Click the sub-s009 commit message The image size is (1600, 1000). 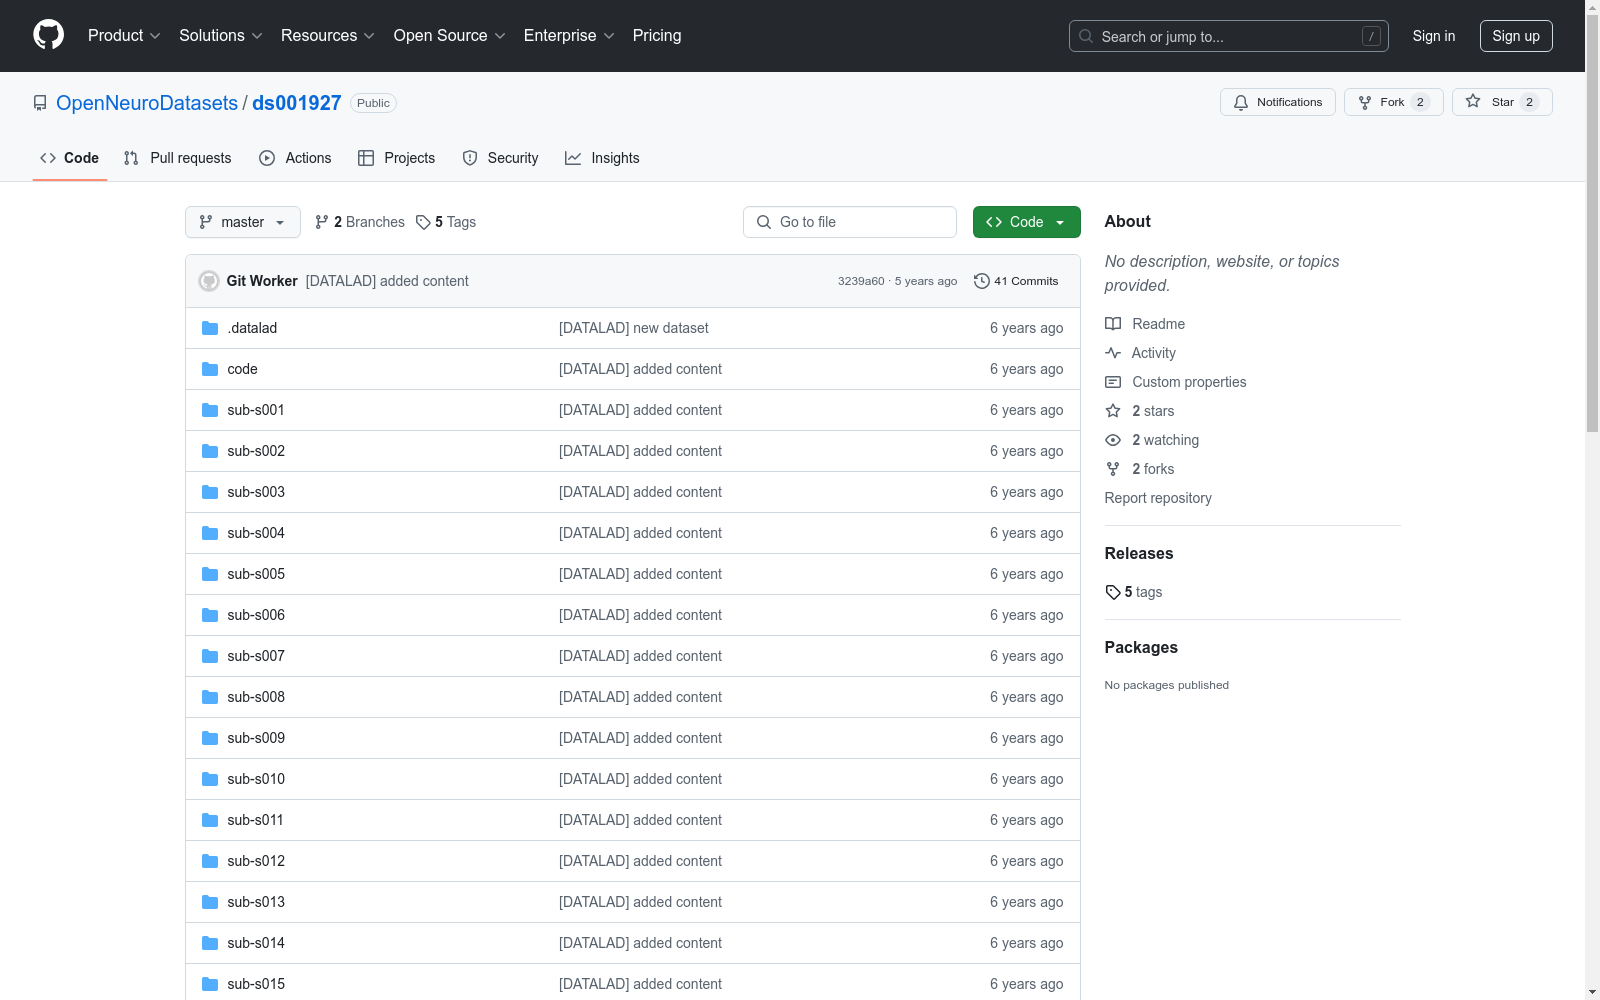pyautogui.click(x=640, y=738)
